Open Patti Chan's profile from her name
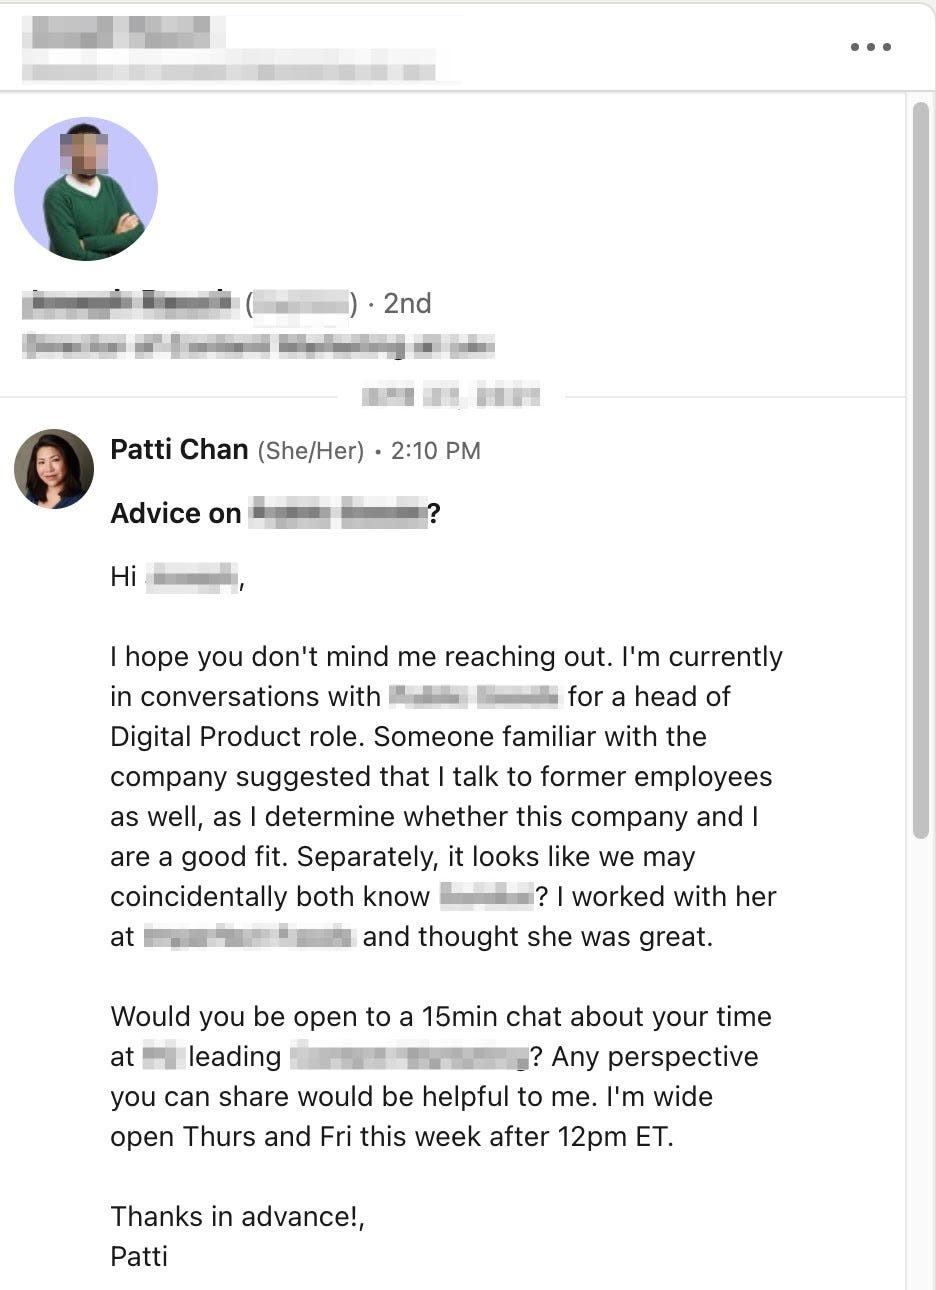The width and height of the screenshot is (936, 1290). (x=179, y=450)
